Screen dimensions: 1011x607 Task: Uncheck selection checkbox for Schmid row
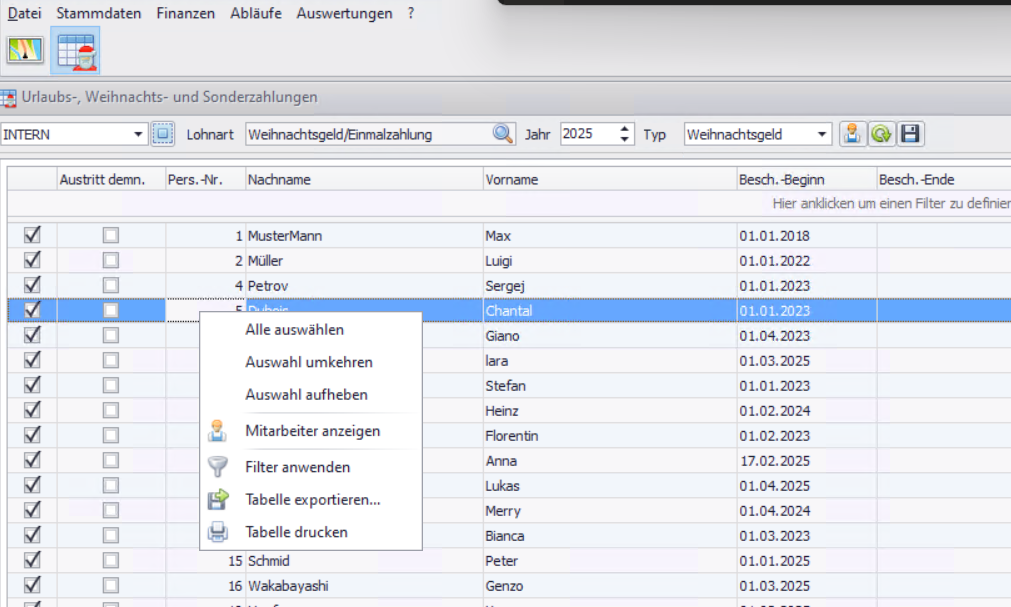click(x=32, y=560)
